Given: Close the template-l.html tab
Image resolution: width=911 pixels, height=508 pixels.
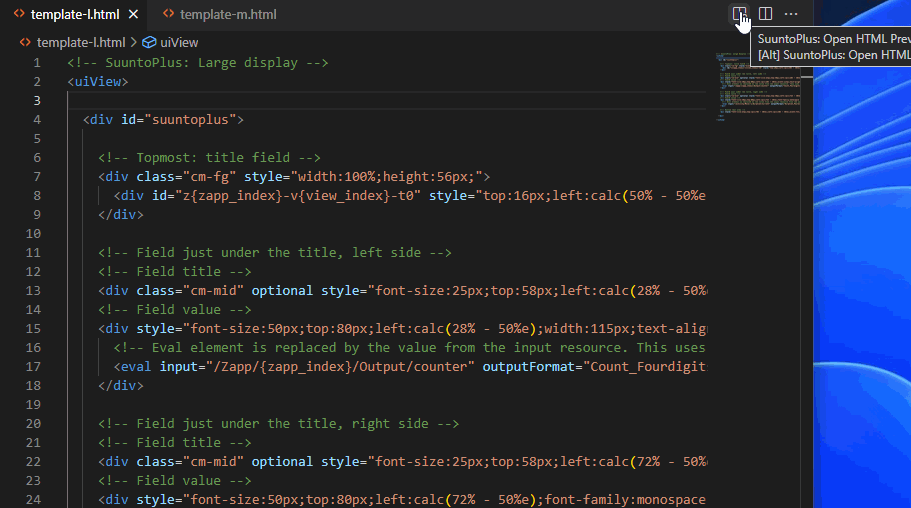Looking at the screenshot, I should point(133,14).
